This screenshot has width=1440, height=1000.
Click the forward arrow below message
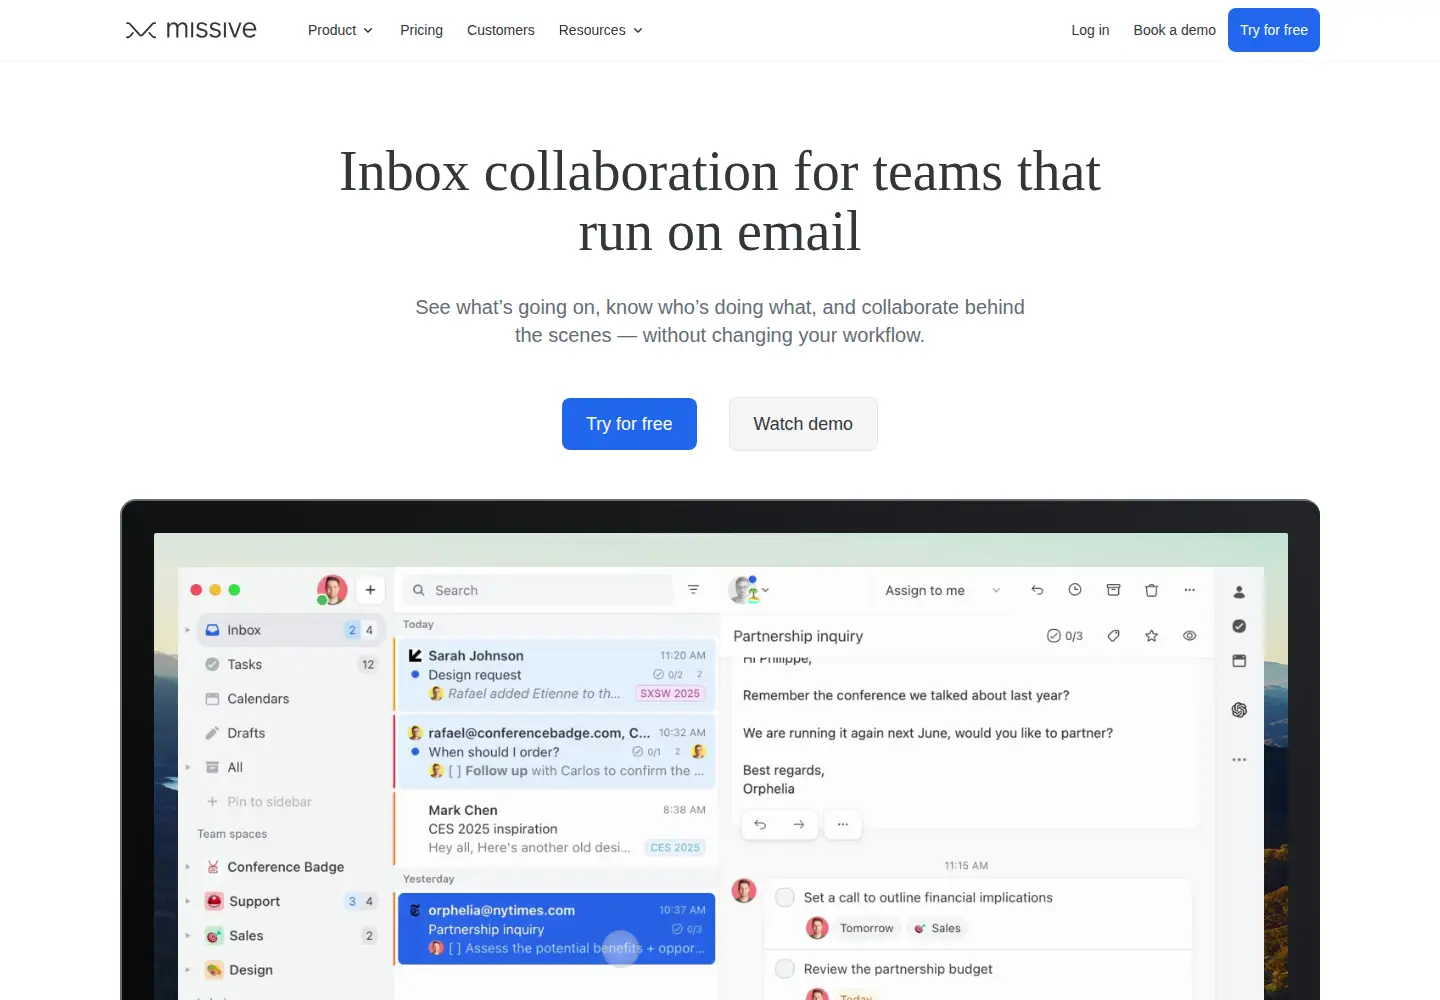click(x=798, y=825)
